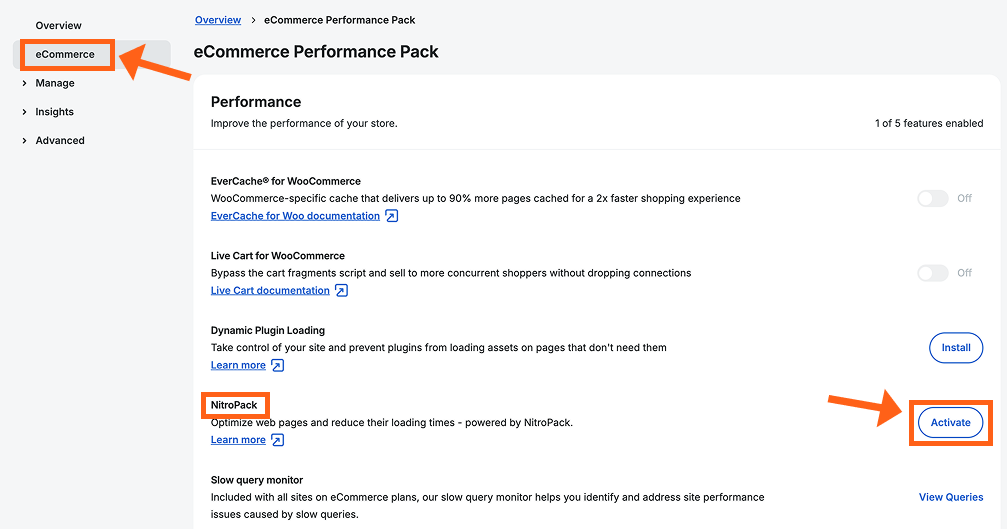Go to Overview via breadcrumb link

pyautogui.click(x=218, y=20)
